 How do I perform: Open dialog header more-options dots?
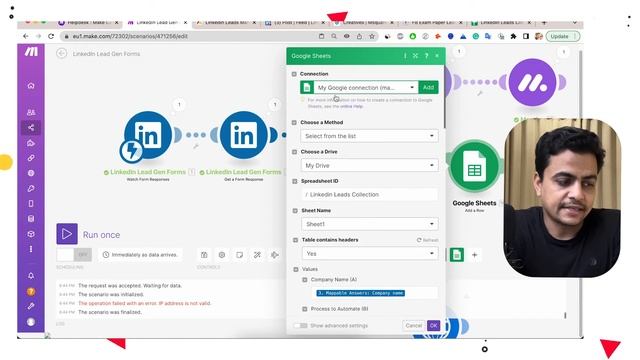click(x=405, y=56)
